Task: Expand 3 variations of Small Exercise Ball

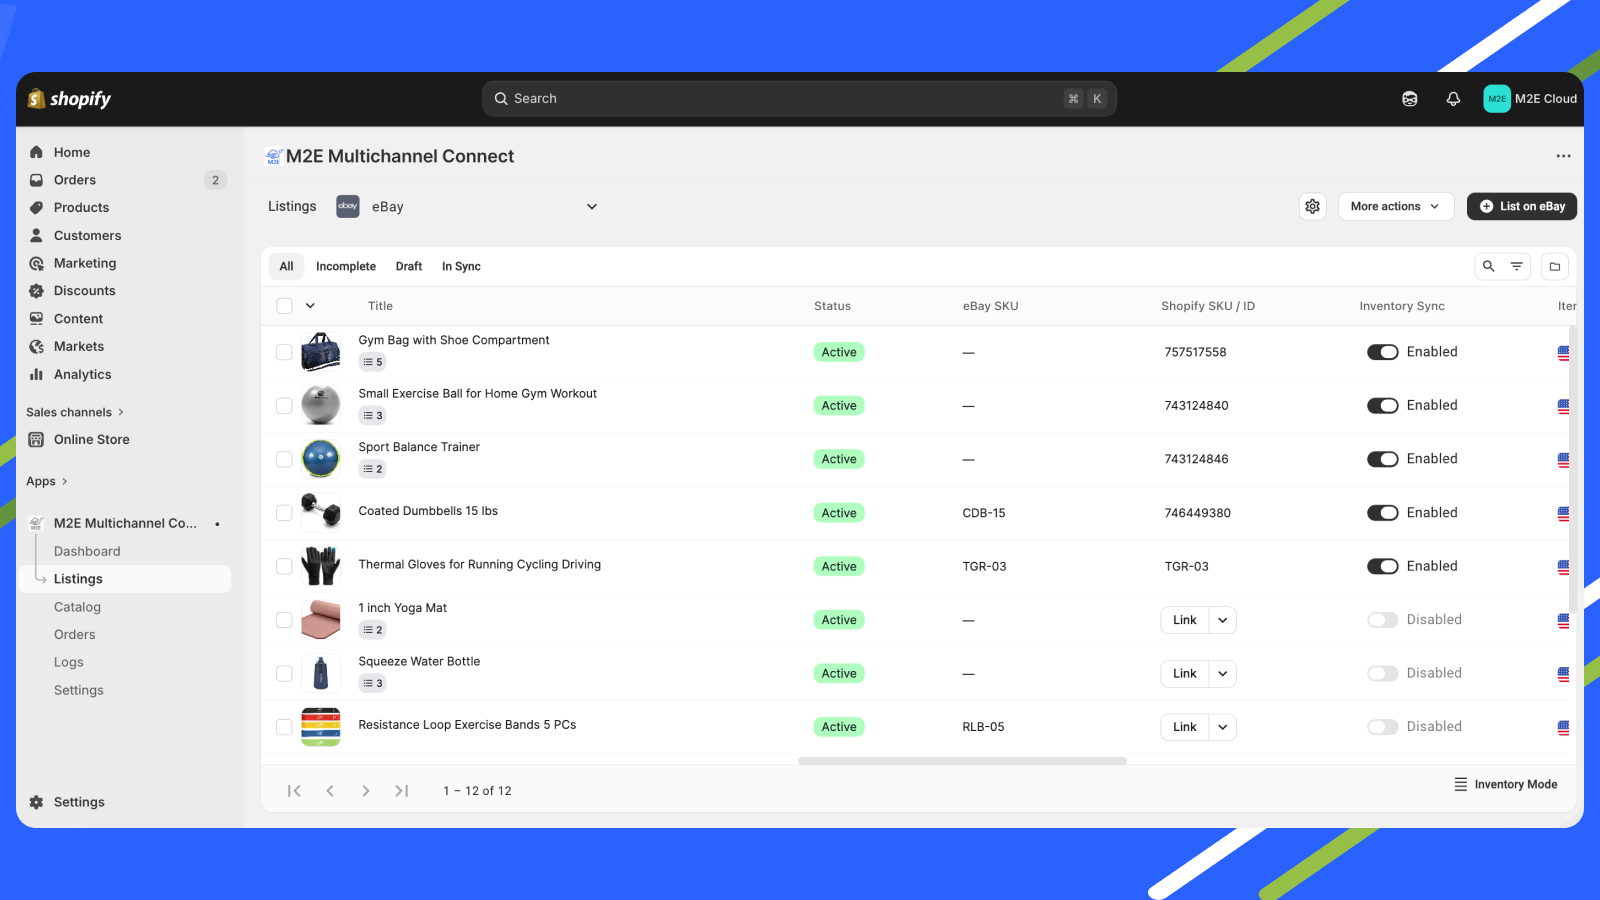Action: [x=372, y=415]
